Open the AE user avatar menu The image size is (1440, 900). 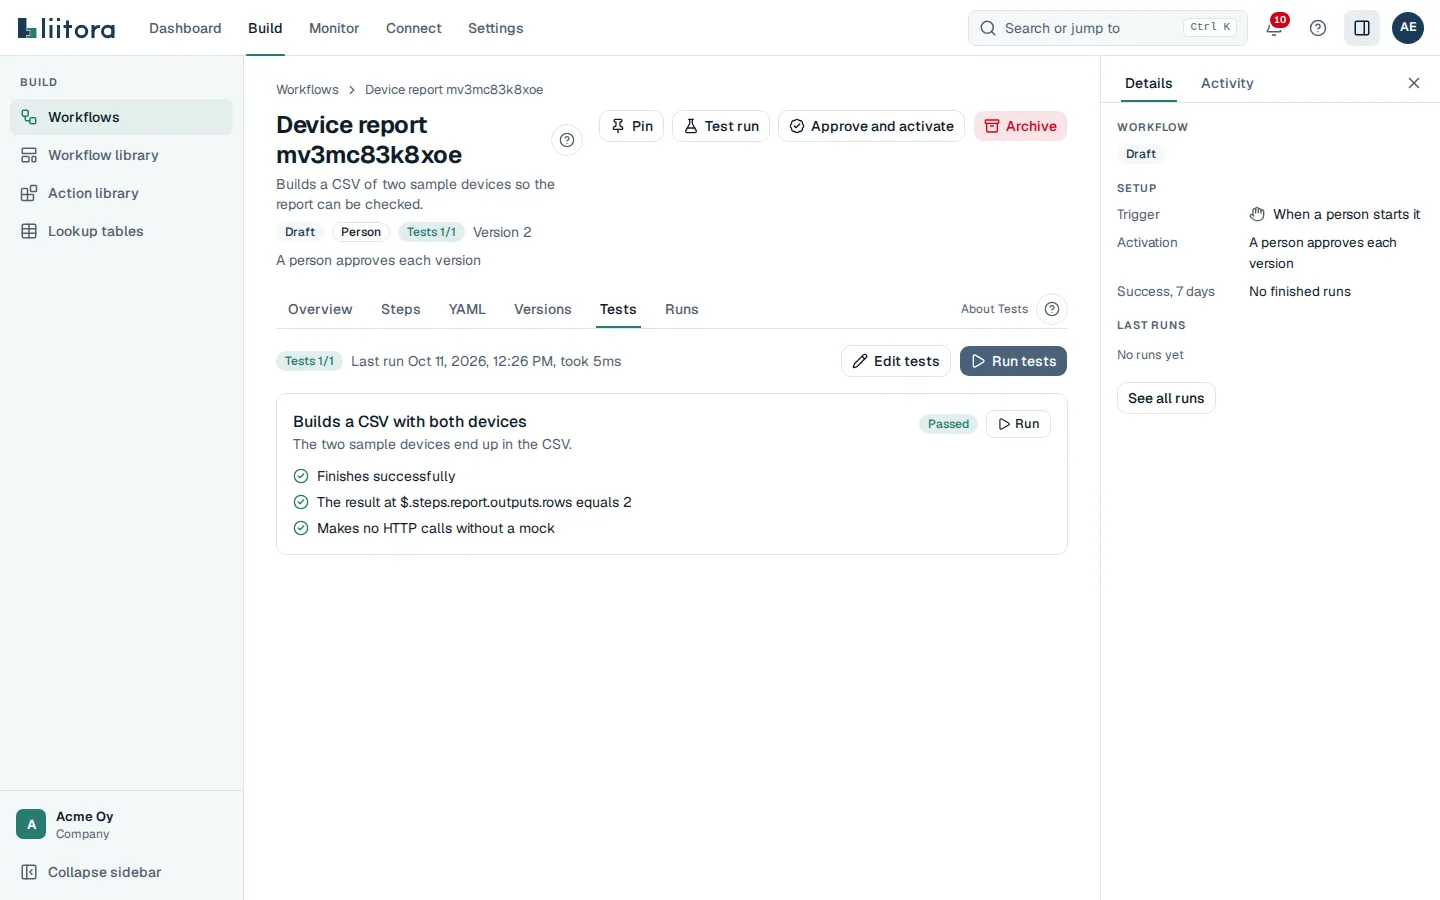click(x=1408, y=28)
